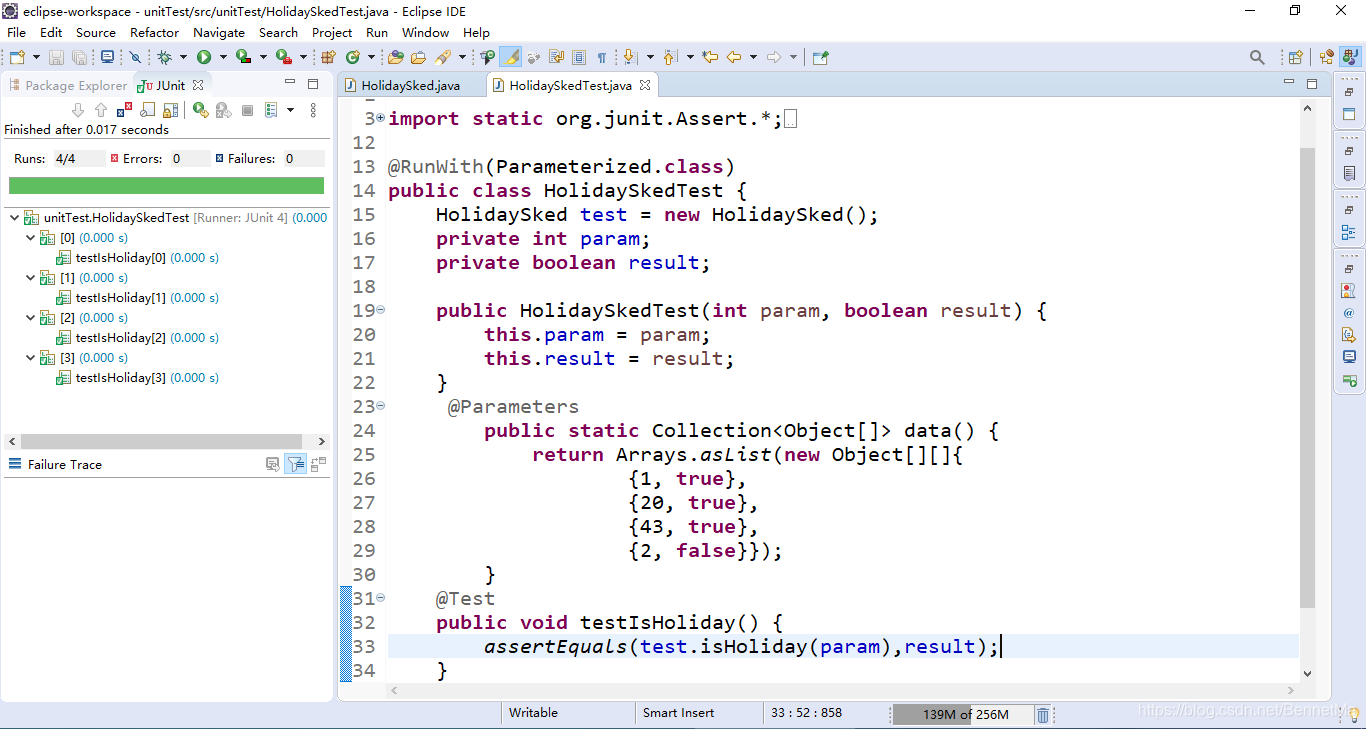The image size is (1366, 729).
Task: Click the Open Type icon
Action: pyautogui.click(x=396, y=58)
